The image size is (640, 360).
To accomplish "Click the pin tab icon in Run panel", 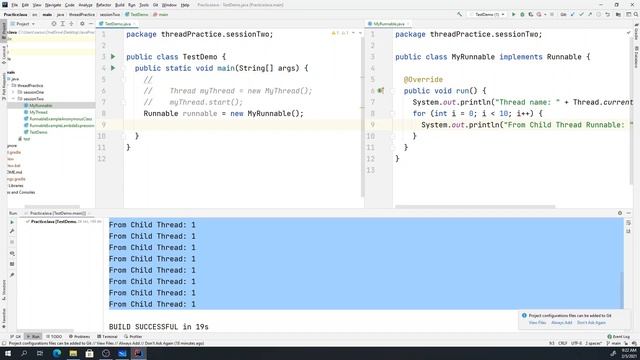I will (x=12, y=275).
